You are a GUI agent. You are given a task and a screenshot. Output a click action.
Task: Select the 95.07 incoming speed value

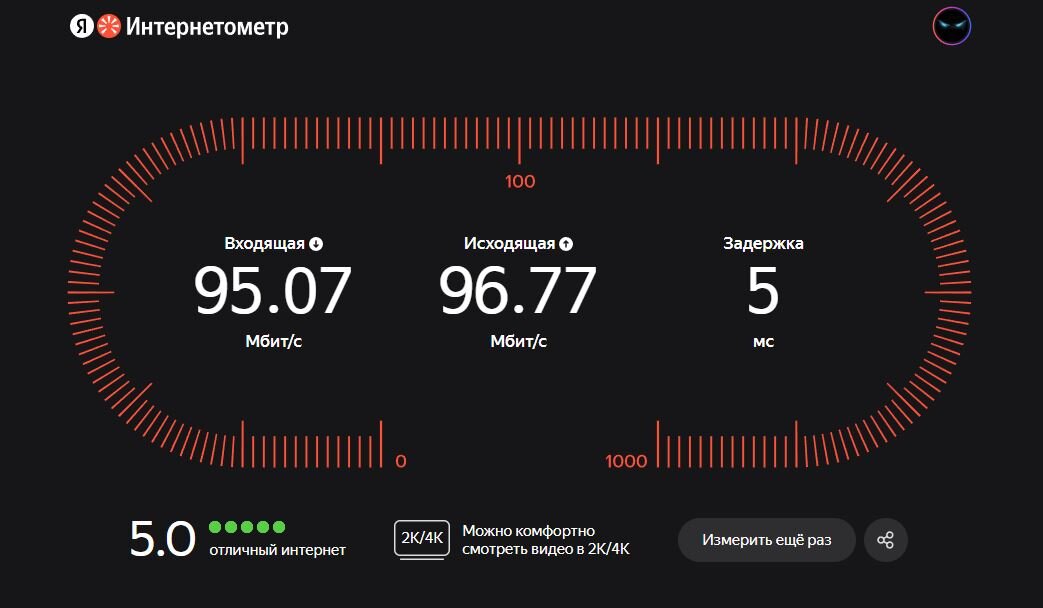click(x=273, y=290)
